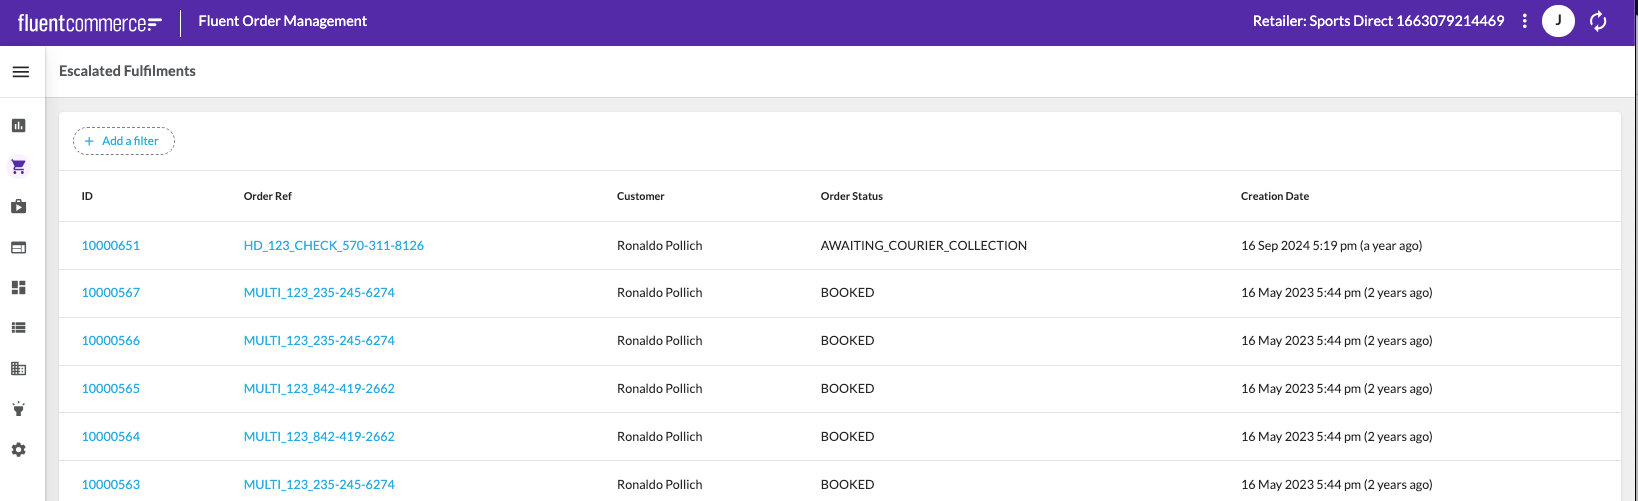Open fulfilment ID 10000567
The height and width of the screenshot is (501, 1638).
pyautogui.click(x=111, y=293)
